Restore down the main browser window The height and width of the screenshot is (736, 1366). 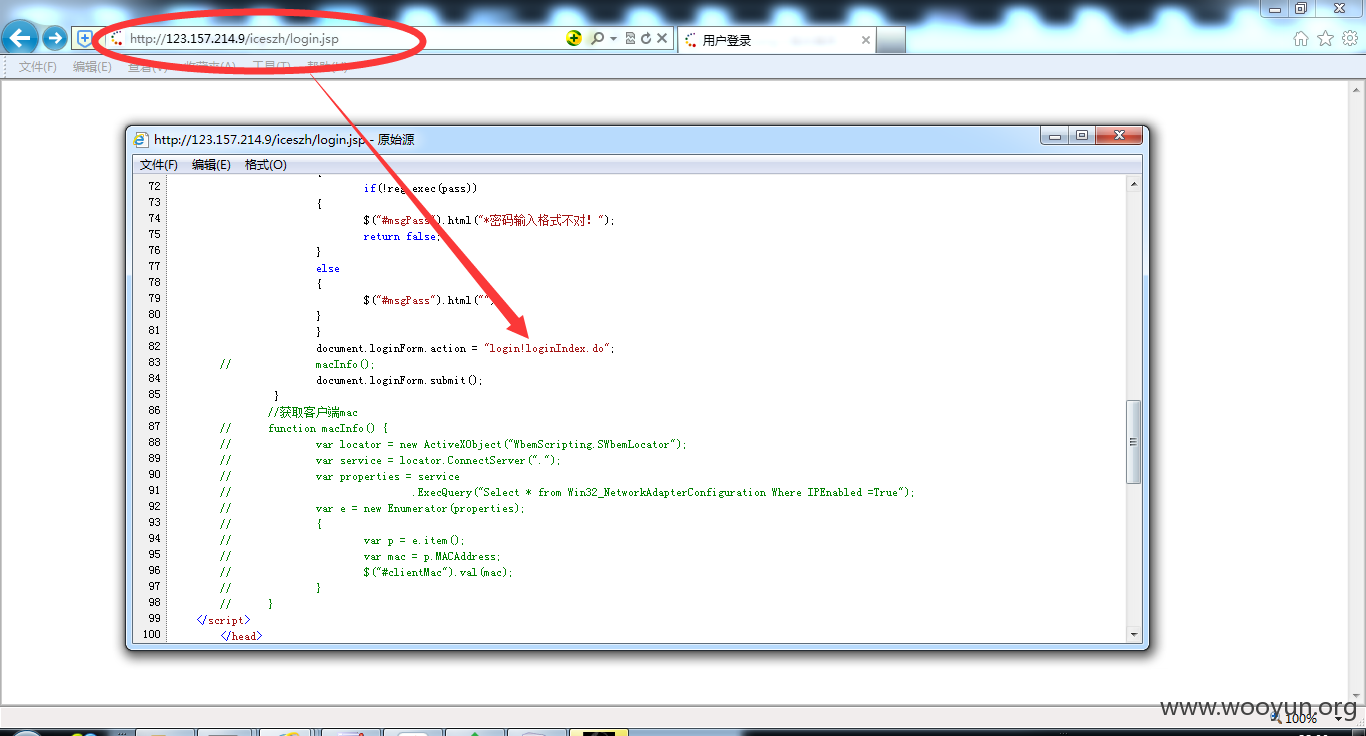(x=1300, y=8)
